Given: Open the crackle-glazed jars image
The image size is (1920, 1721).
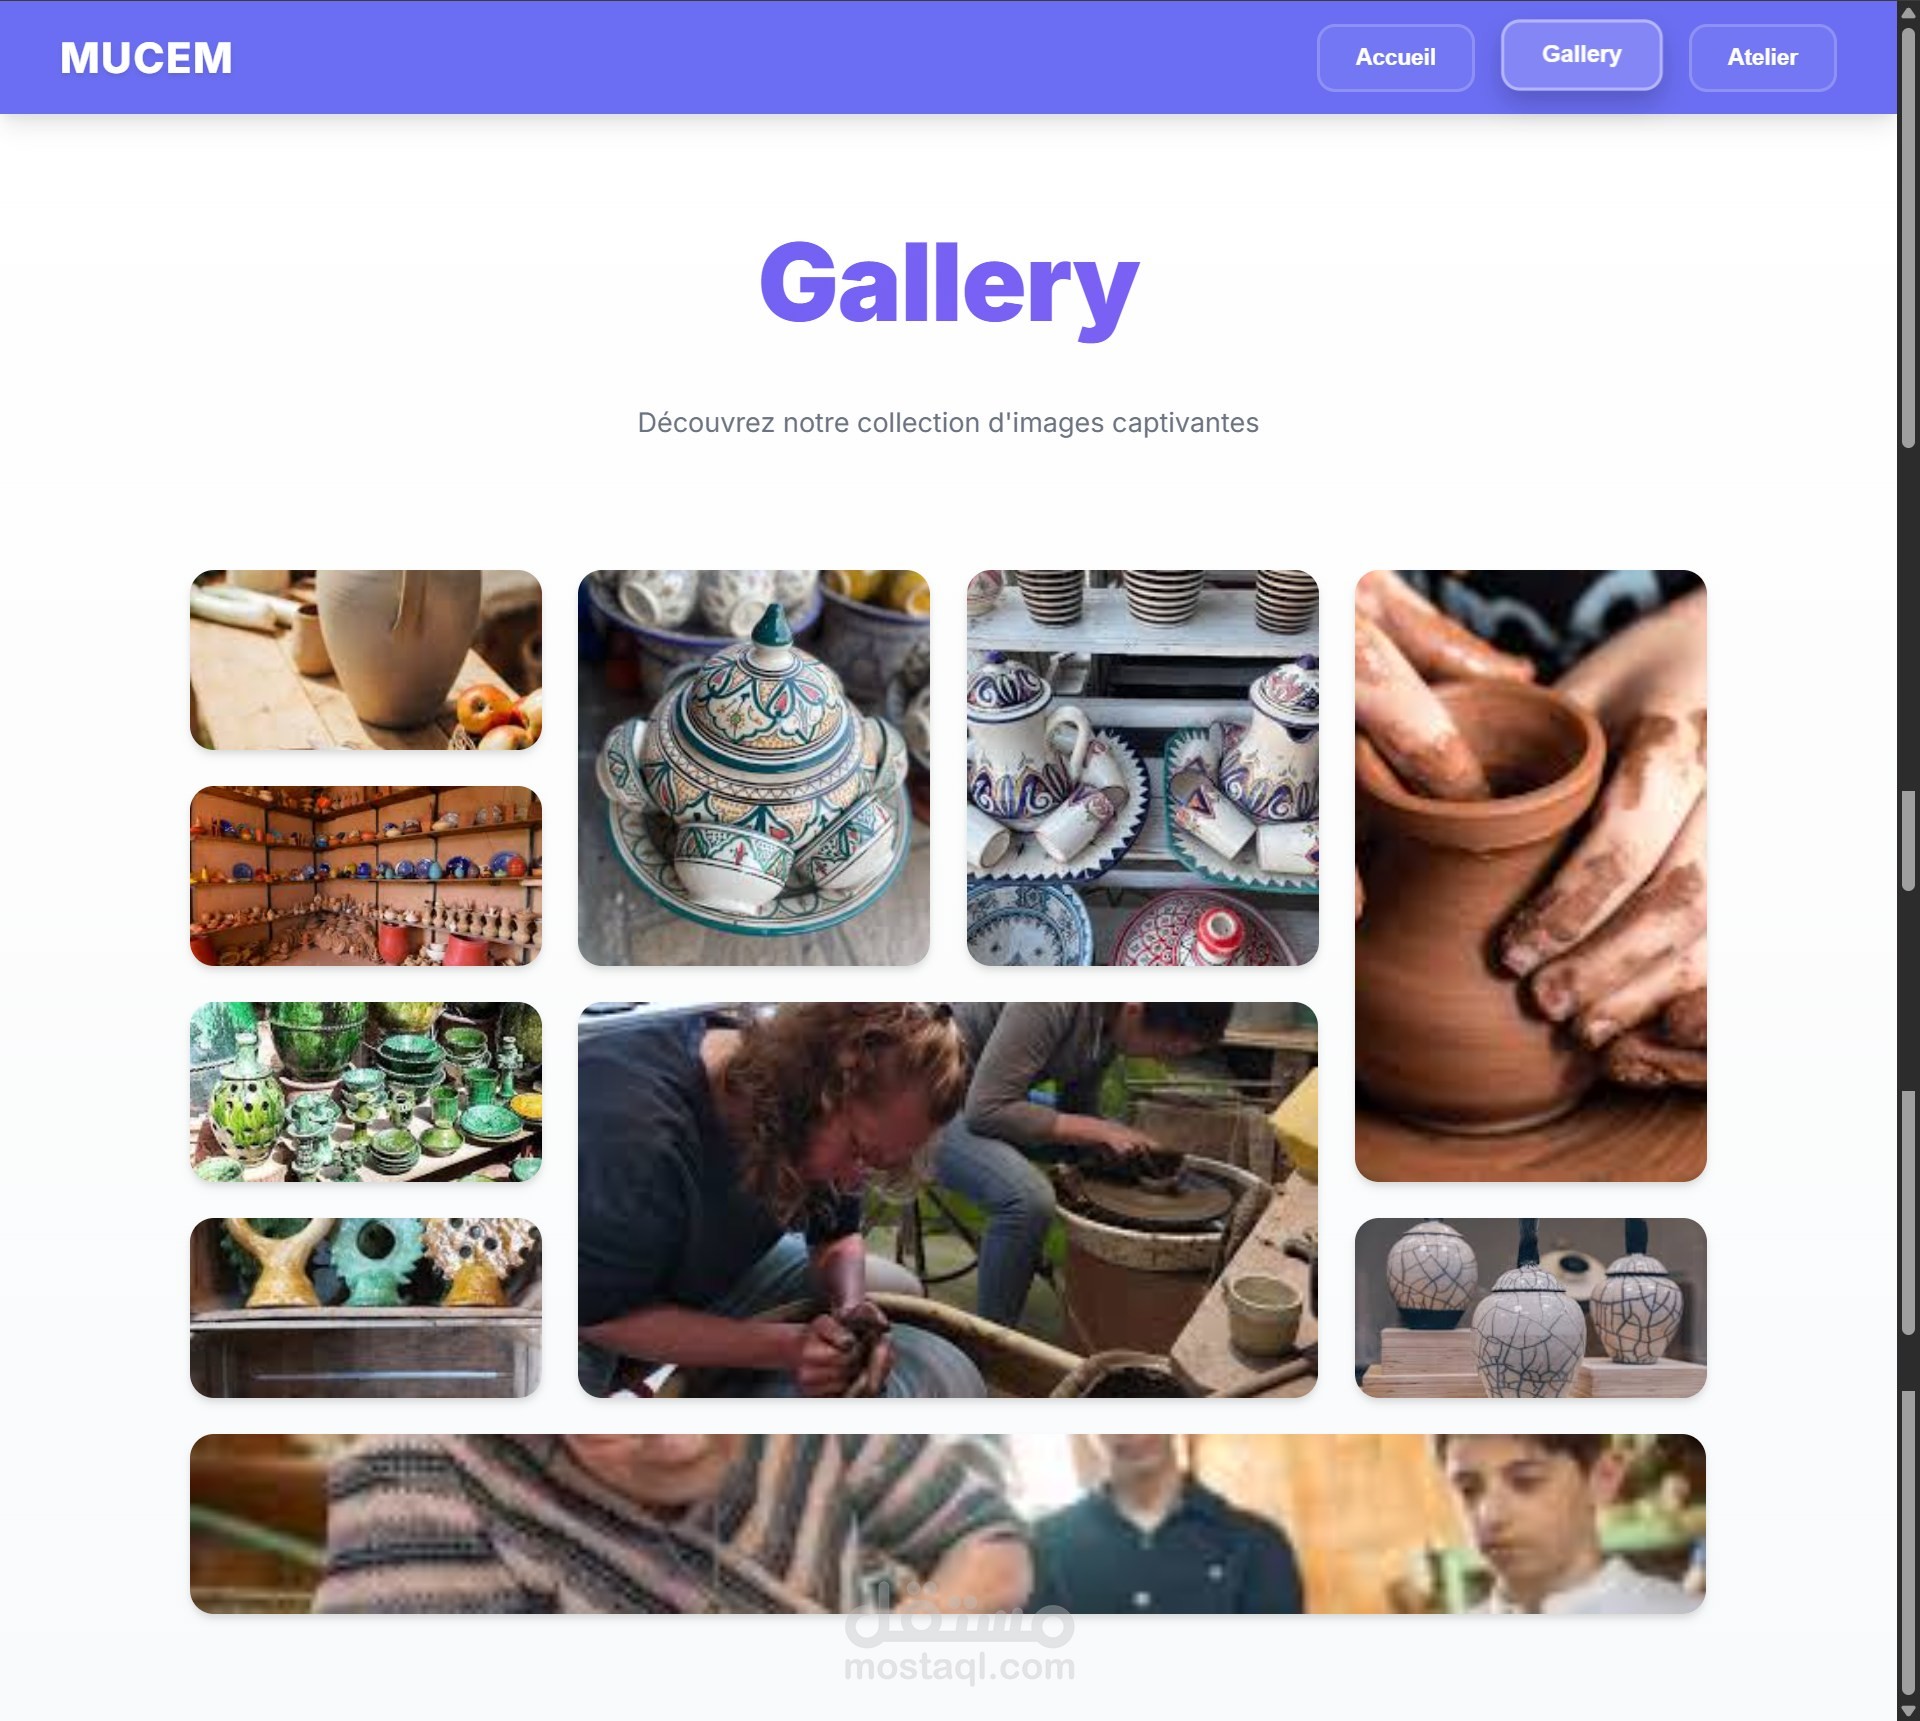Looking at the screenshot, I should (x=1530, y=1308).
